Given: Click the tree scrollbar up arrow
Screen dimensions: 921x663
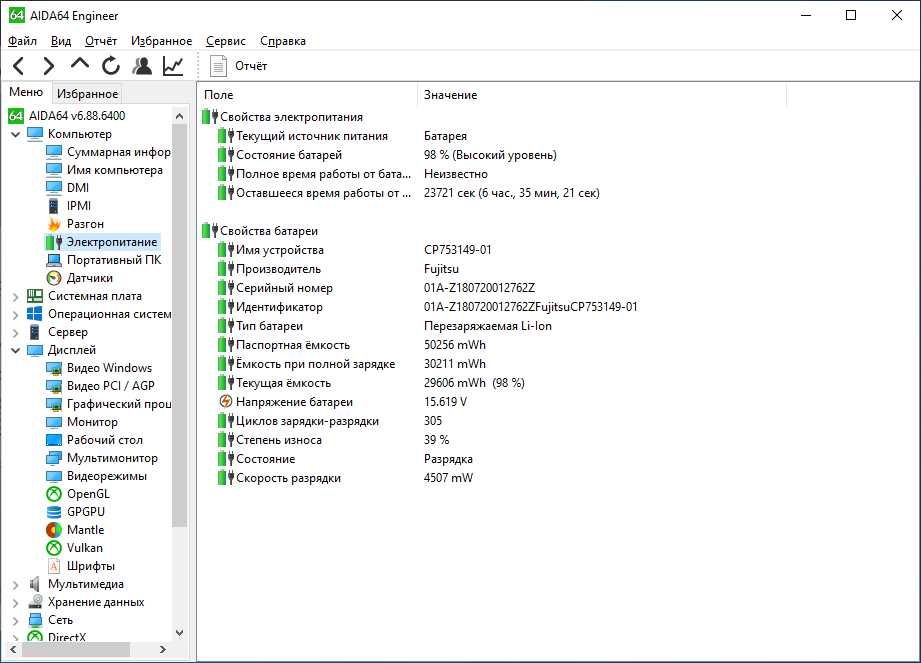Looking at the screenshot, I should pos(180,116).
